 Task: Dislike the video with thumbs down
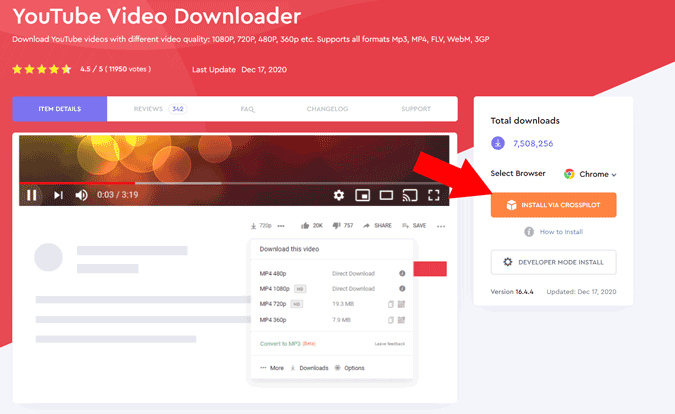click(343, 226)
